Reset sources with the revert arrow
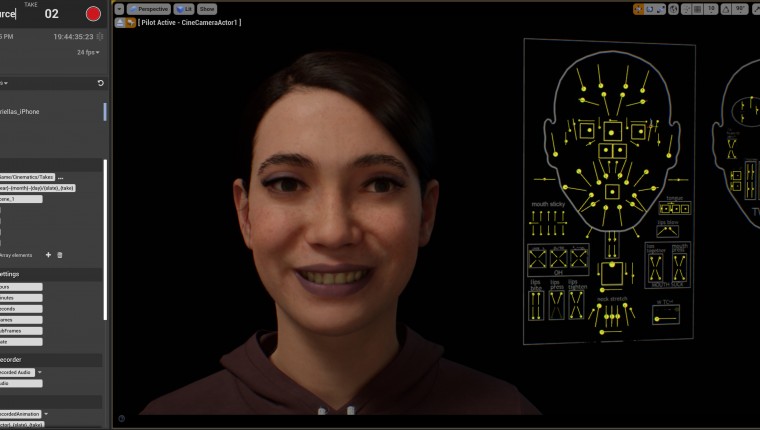The width and height of the screenshot is (760, 430). click(x=100, y=83)
